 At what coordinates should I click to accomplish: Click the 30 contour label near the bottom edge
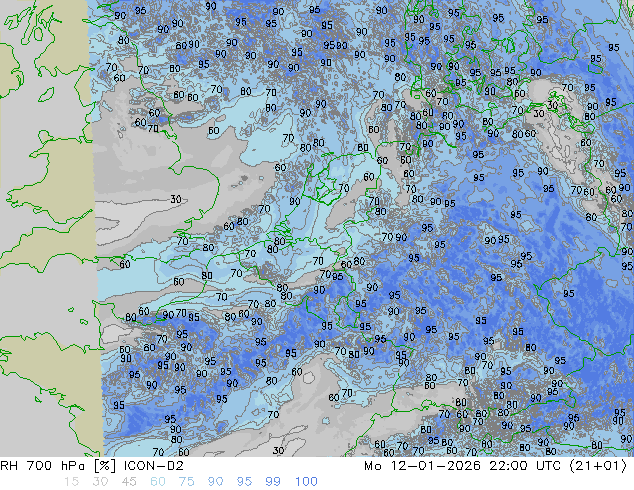click(278, 450)
